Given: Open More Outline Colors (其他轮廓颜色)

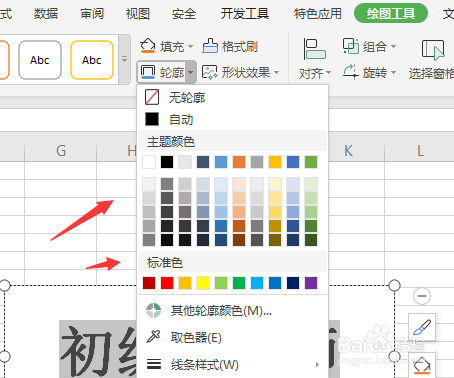Looking at the screenshot, I should [x=233, y=311].
